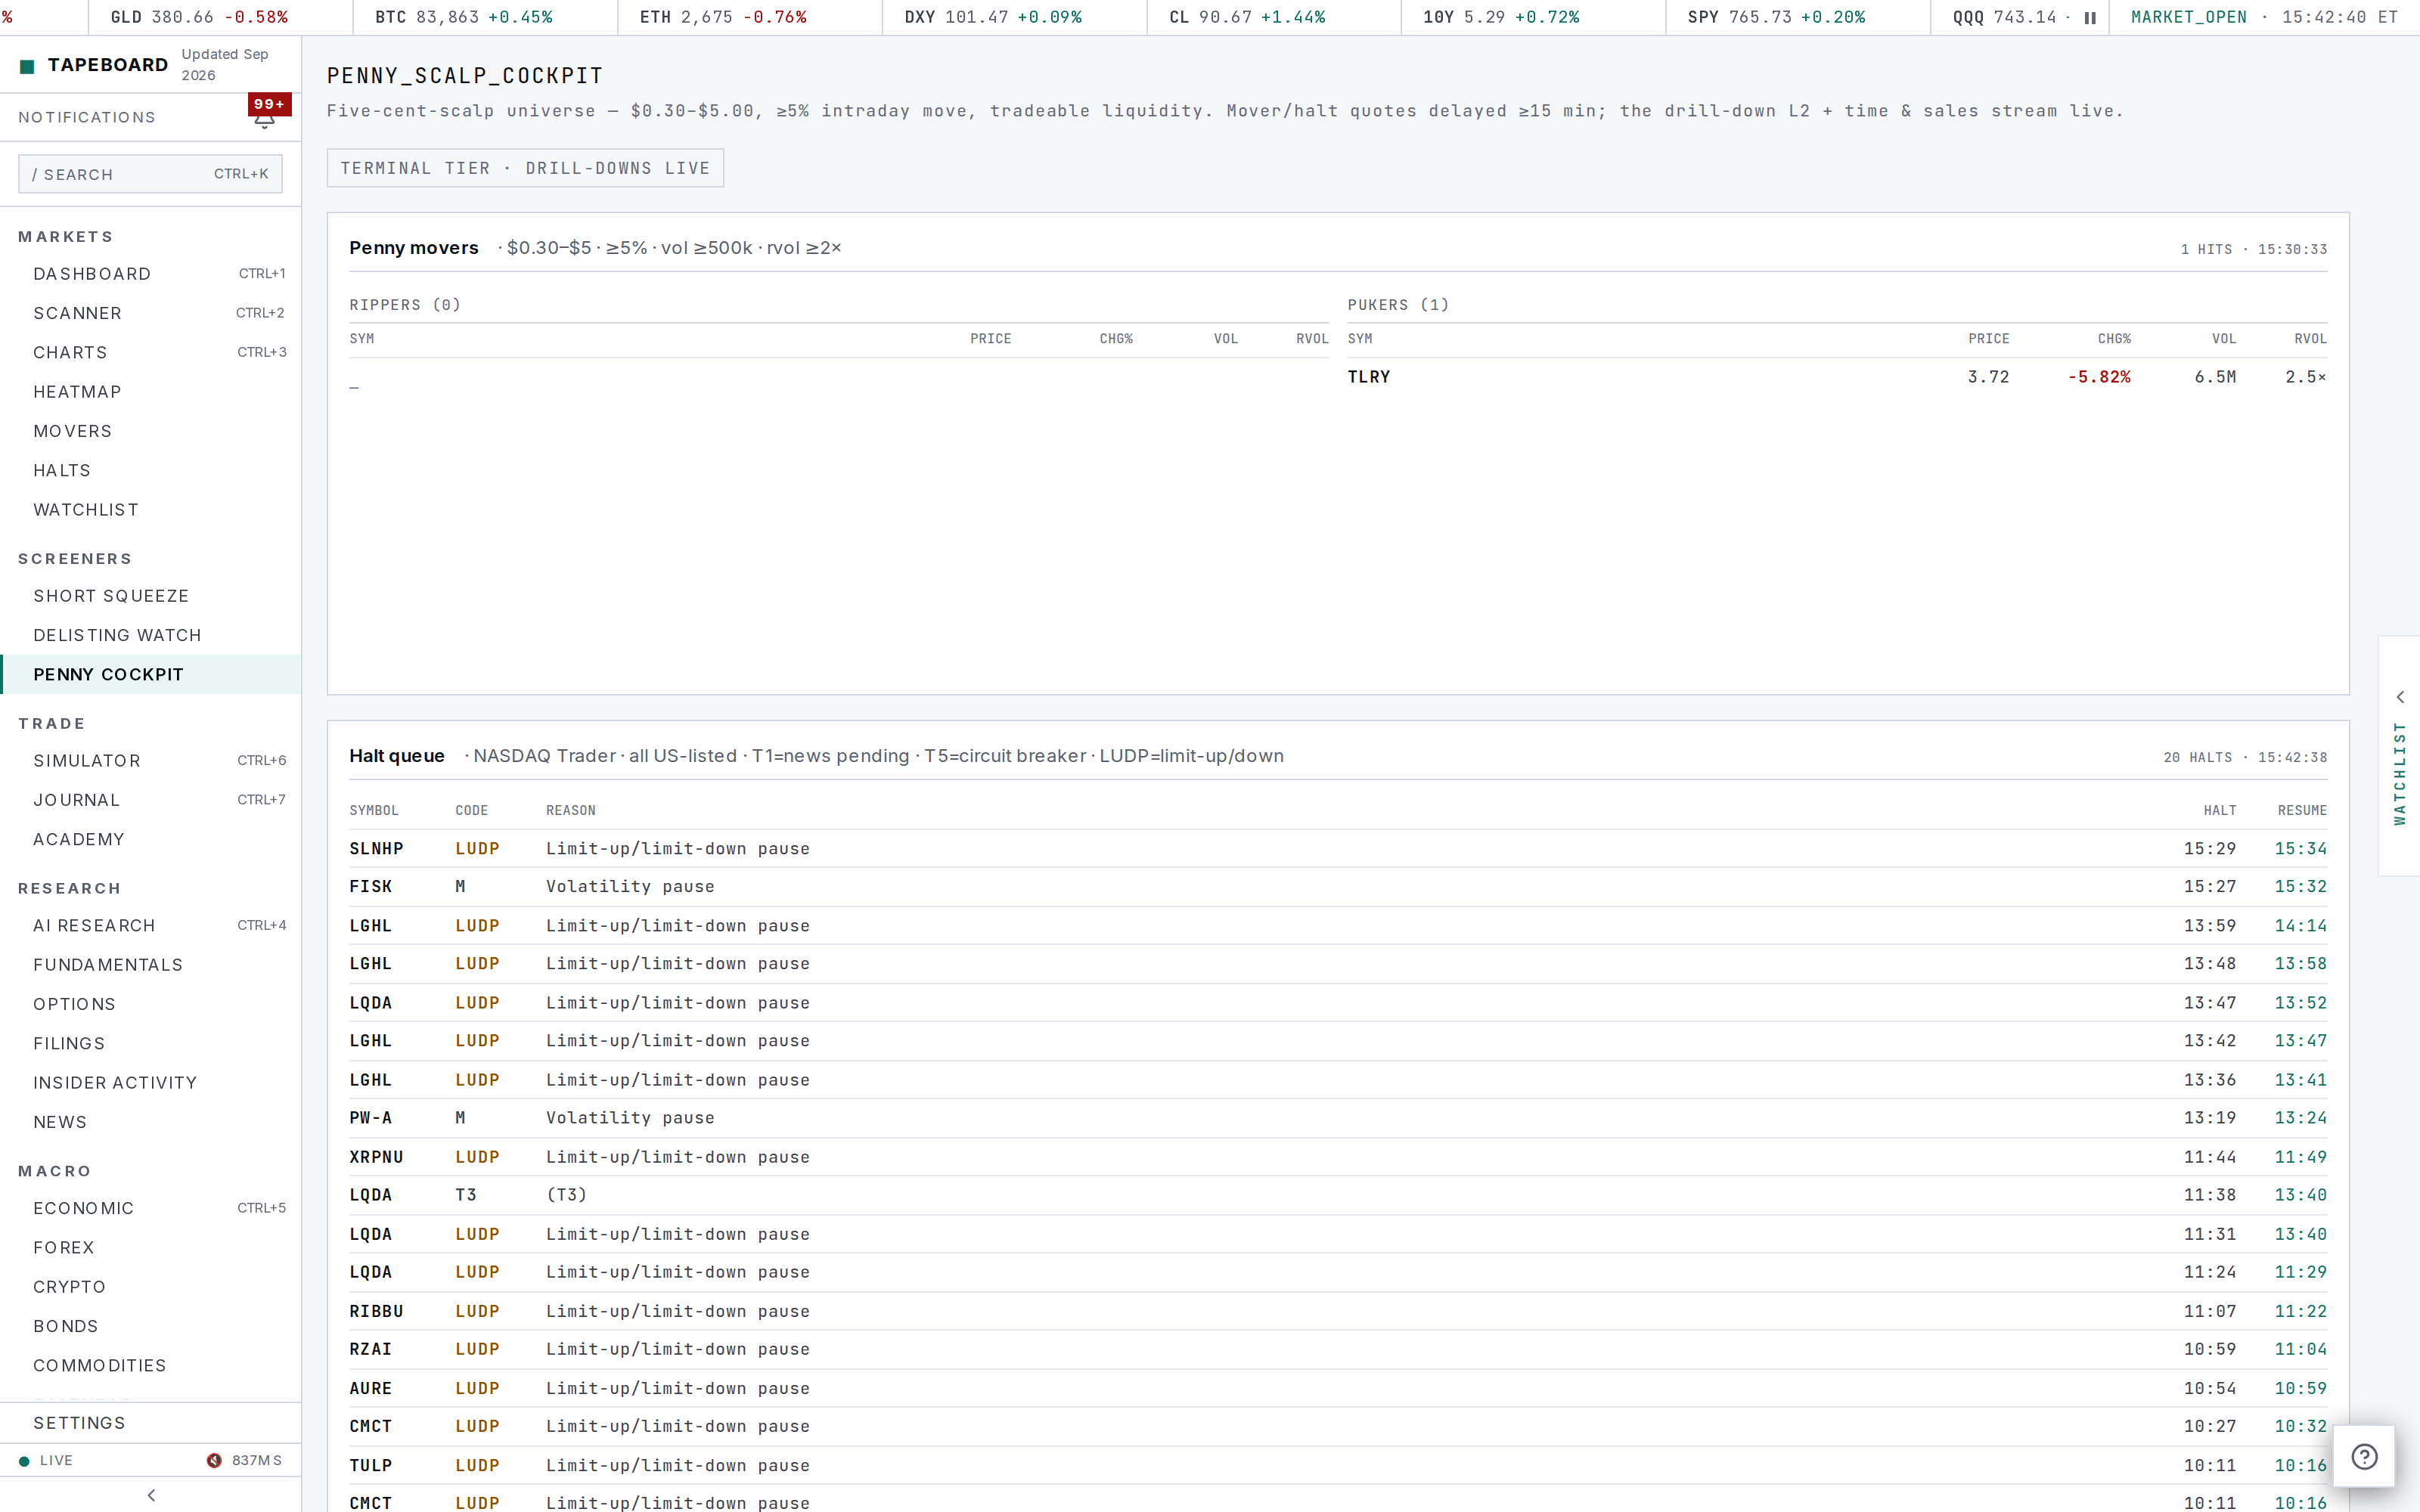Click the LIVE connection status indicator
Viewport: 2420px width, 1512px height.
(46, 1460)
